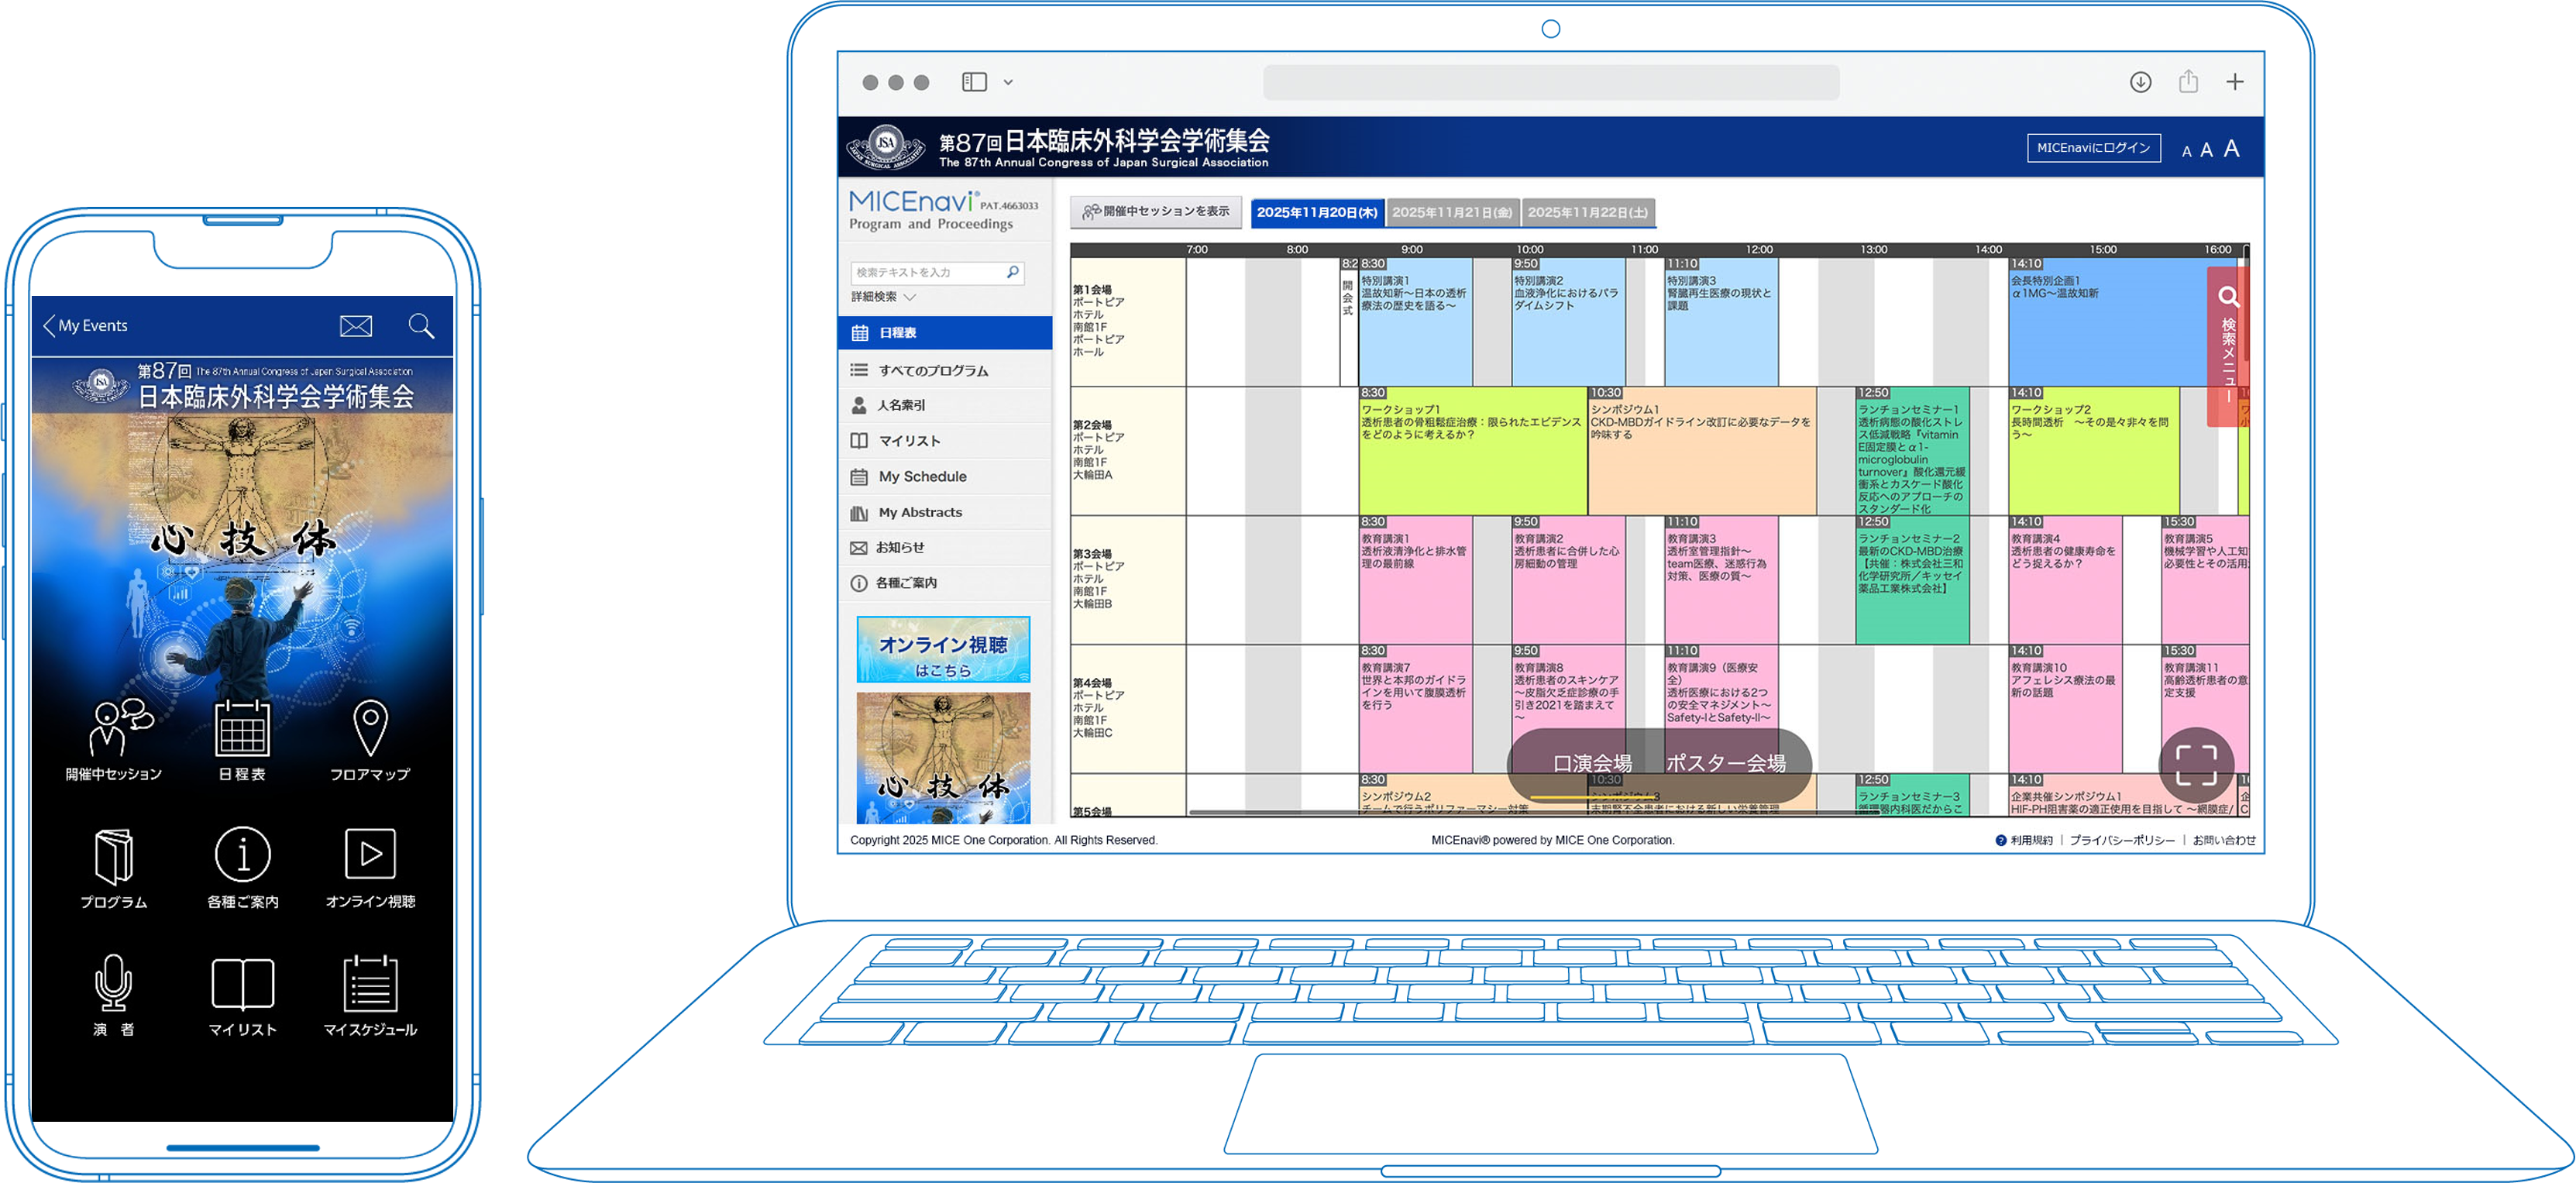
Task: Expand the 詳細検索 advanced search options
Action: pos(877,297)
